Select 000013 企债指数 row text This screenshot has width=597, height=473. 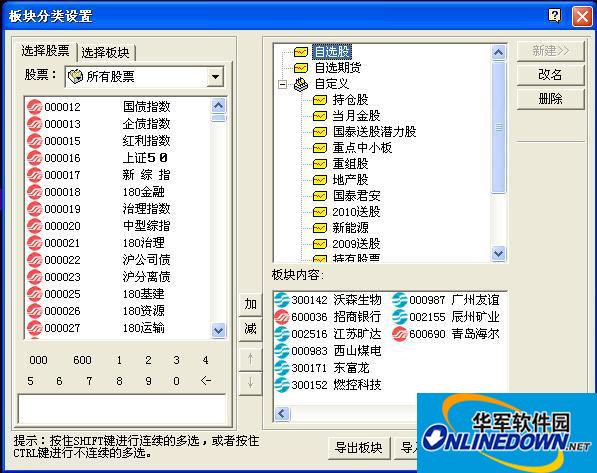(107, 124)
